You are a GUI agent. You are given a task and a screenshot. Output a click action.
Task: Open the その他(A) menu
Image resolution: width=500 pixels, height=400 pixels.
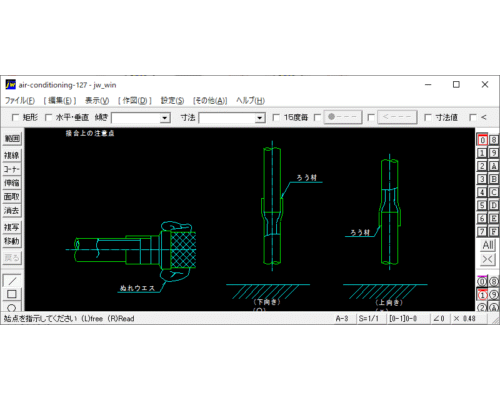210,100
